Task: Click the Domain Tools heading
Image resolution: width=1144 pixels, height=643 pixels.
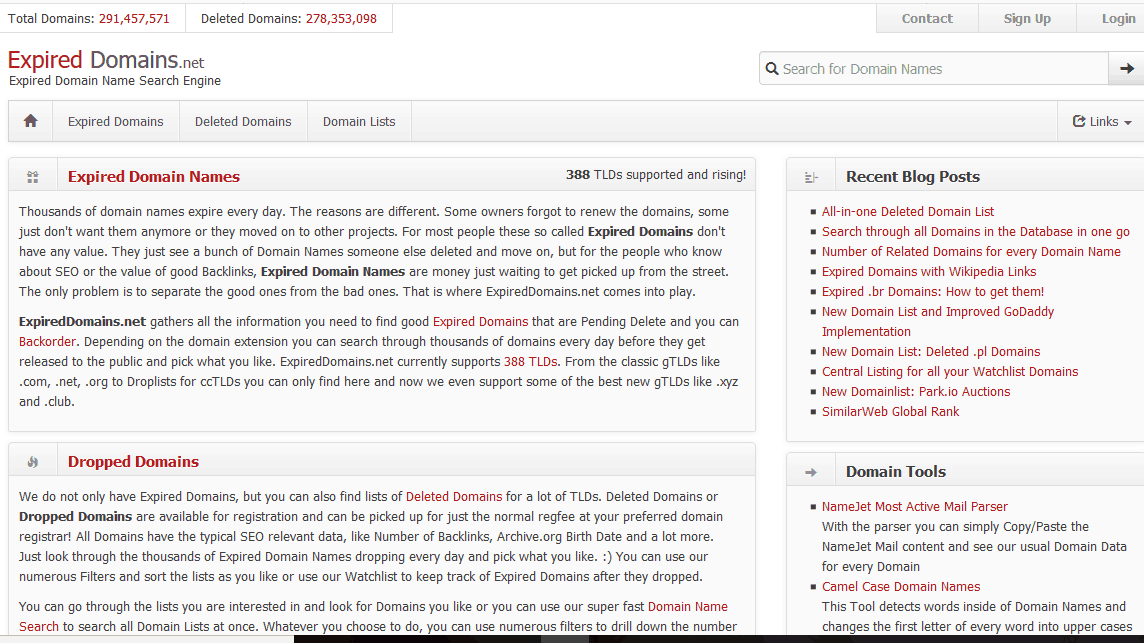Action: (896, 472)
